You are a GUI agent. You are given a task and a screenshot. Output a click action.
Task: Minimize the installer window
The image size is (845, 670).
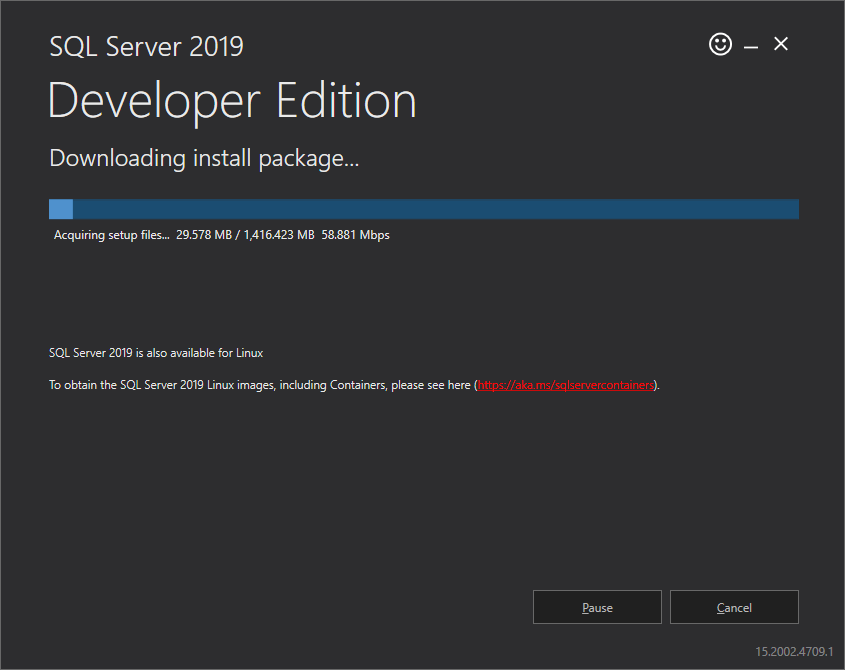[x=750, y=44]
